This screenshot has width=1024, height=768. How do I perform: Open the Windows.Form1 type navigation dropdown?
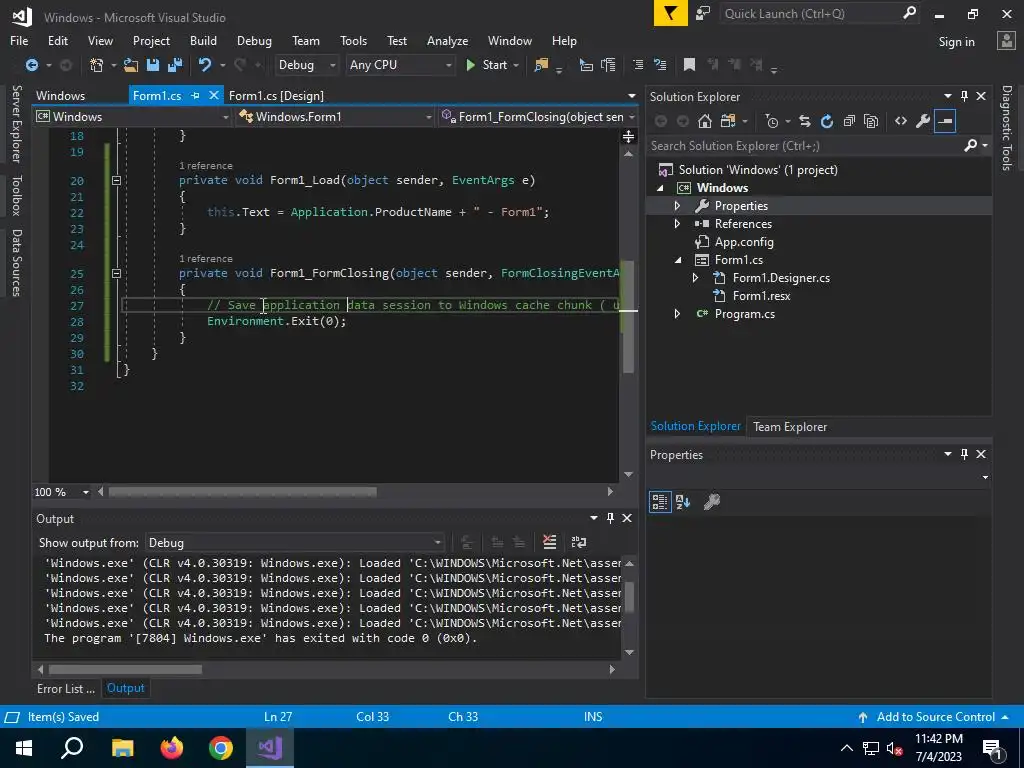336,117
